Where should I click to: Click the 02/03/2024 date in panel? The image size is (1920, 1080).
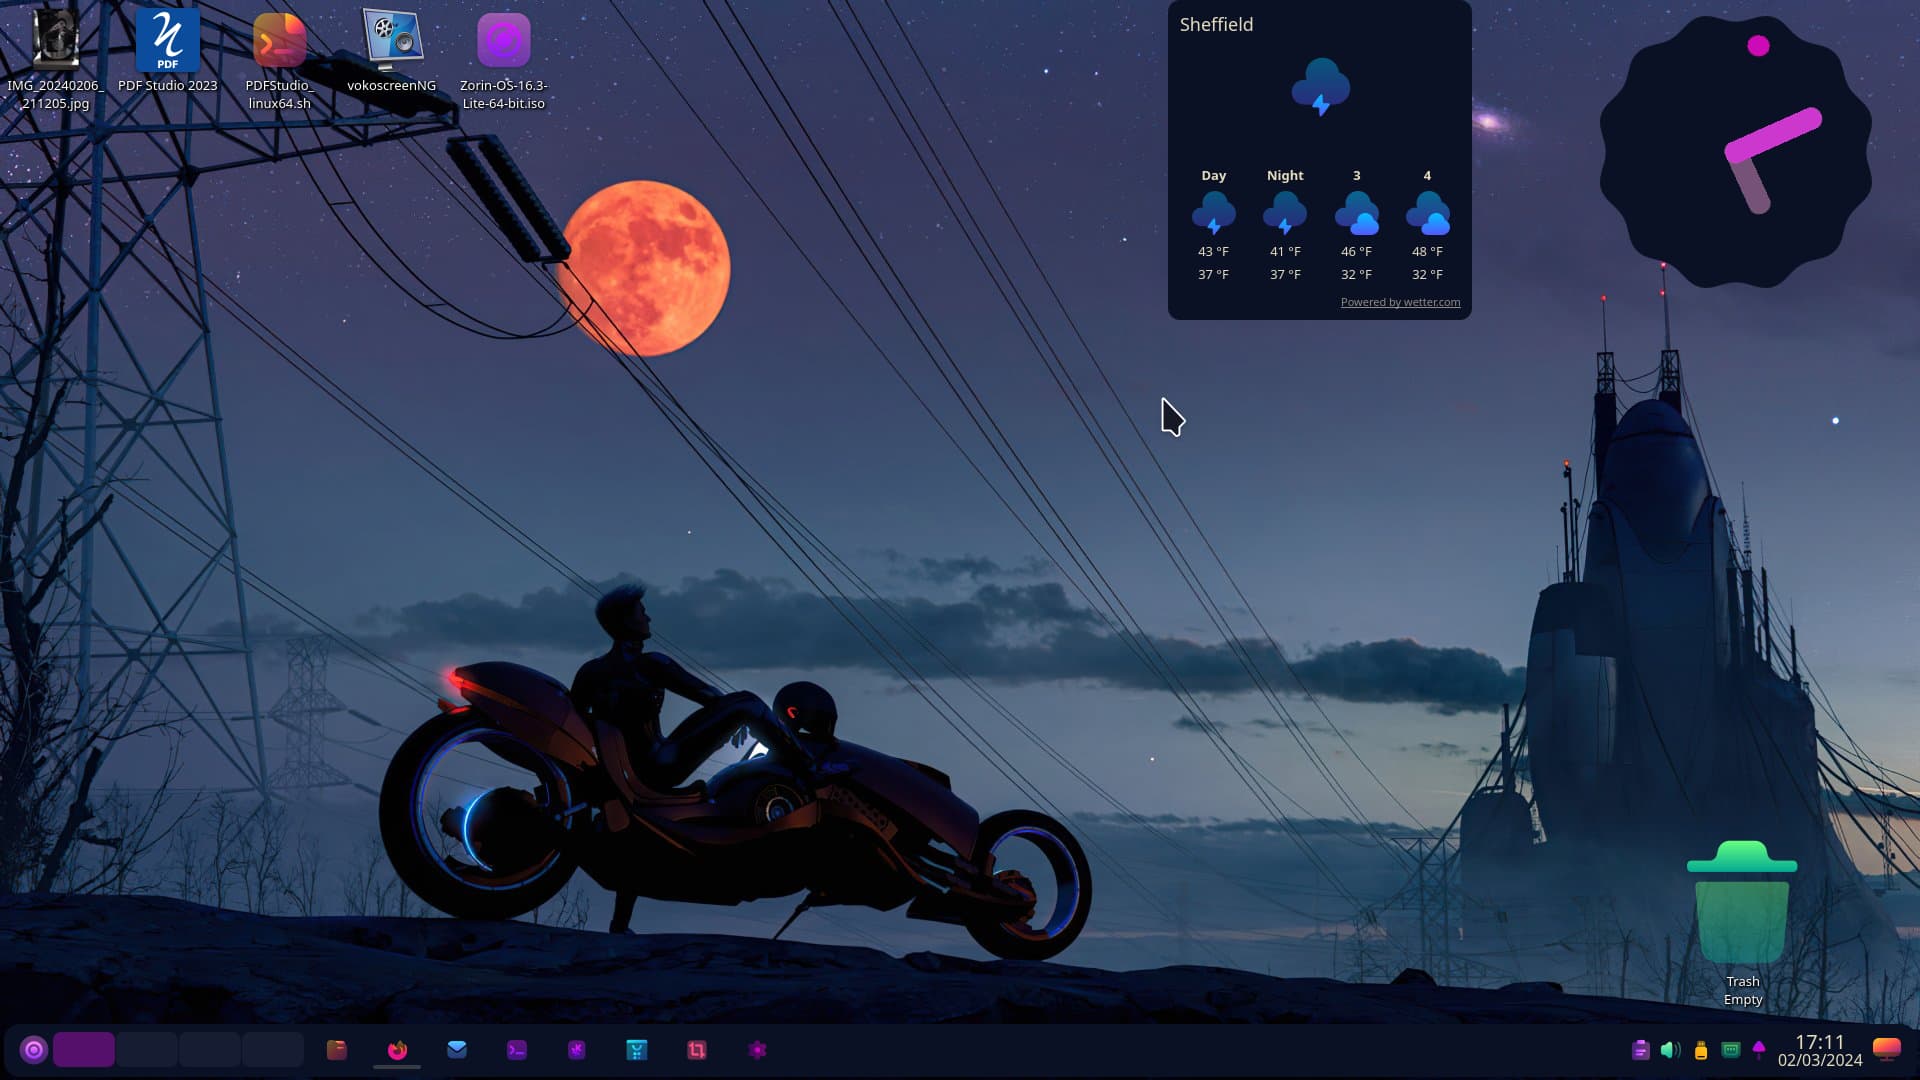pyautogui.click(x=1819, y=1061)
